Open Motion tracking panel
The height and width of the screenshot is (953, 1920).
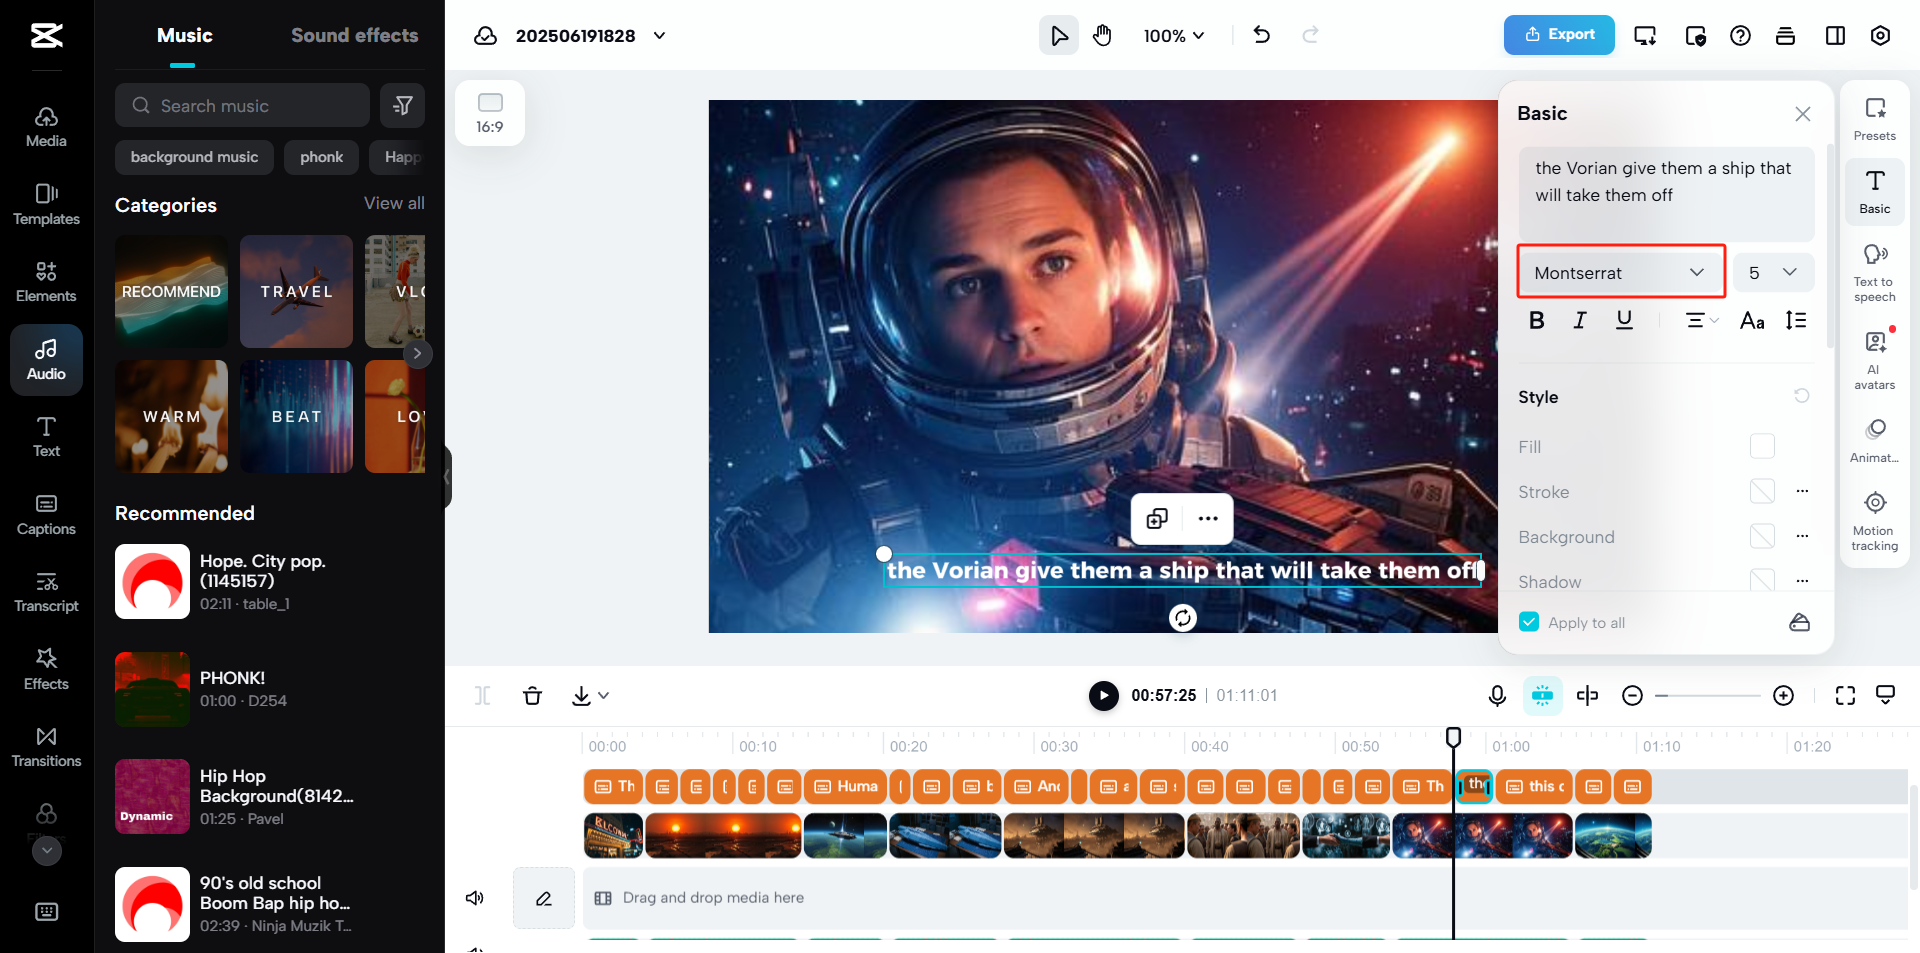coord(1875,521)
